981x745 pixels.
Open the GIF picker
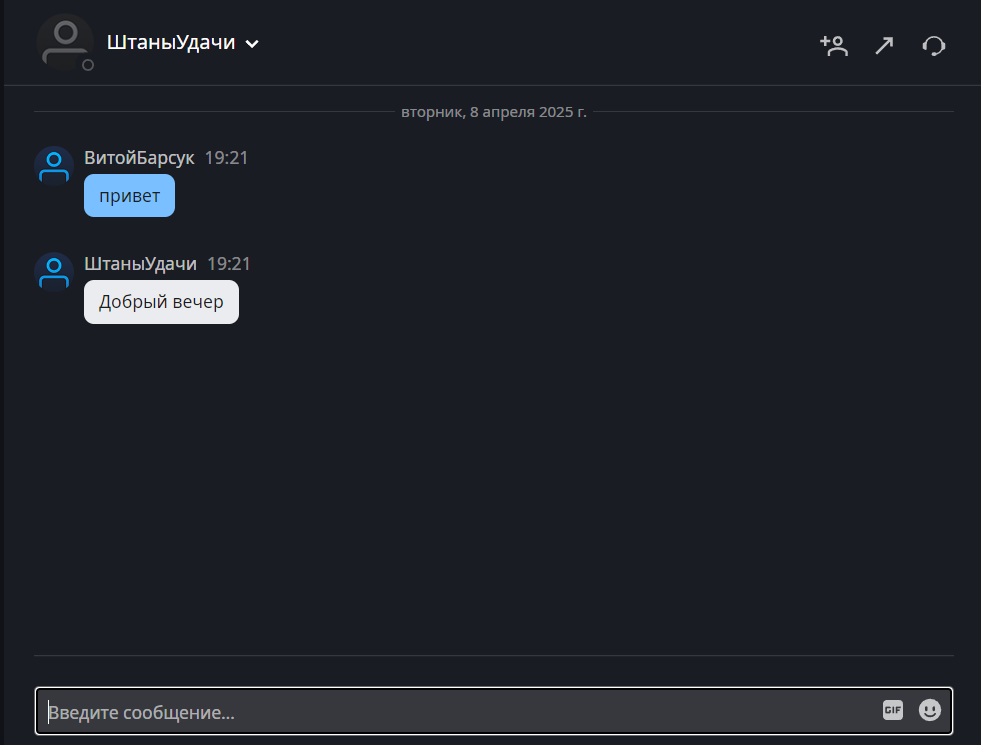click(x=893, y=710)
